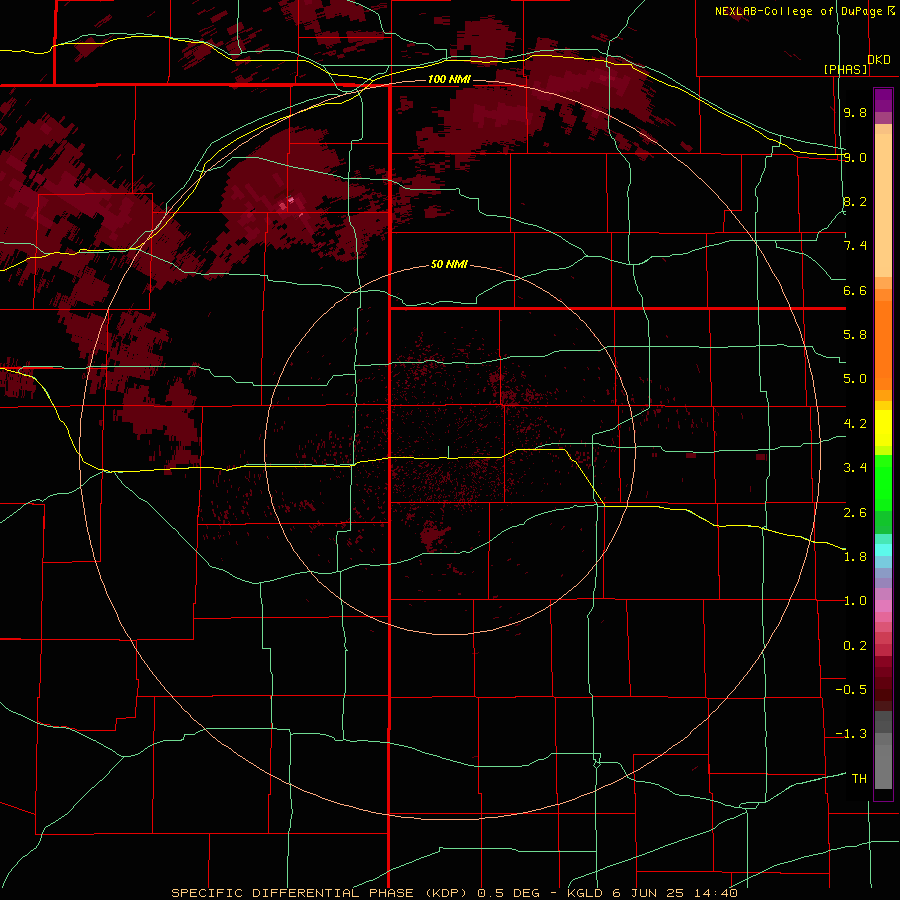Click the green segment of the color bar
The width and height of the screenshot is (900, 900).
(x=883, y=483)
